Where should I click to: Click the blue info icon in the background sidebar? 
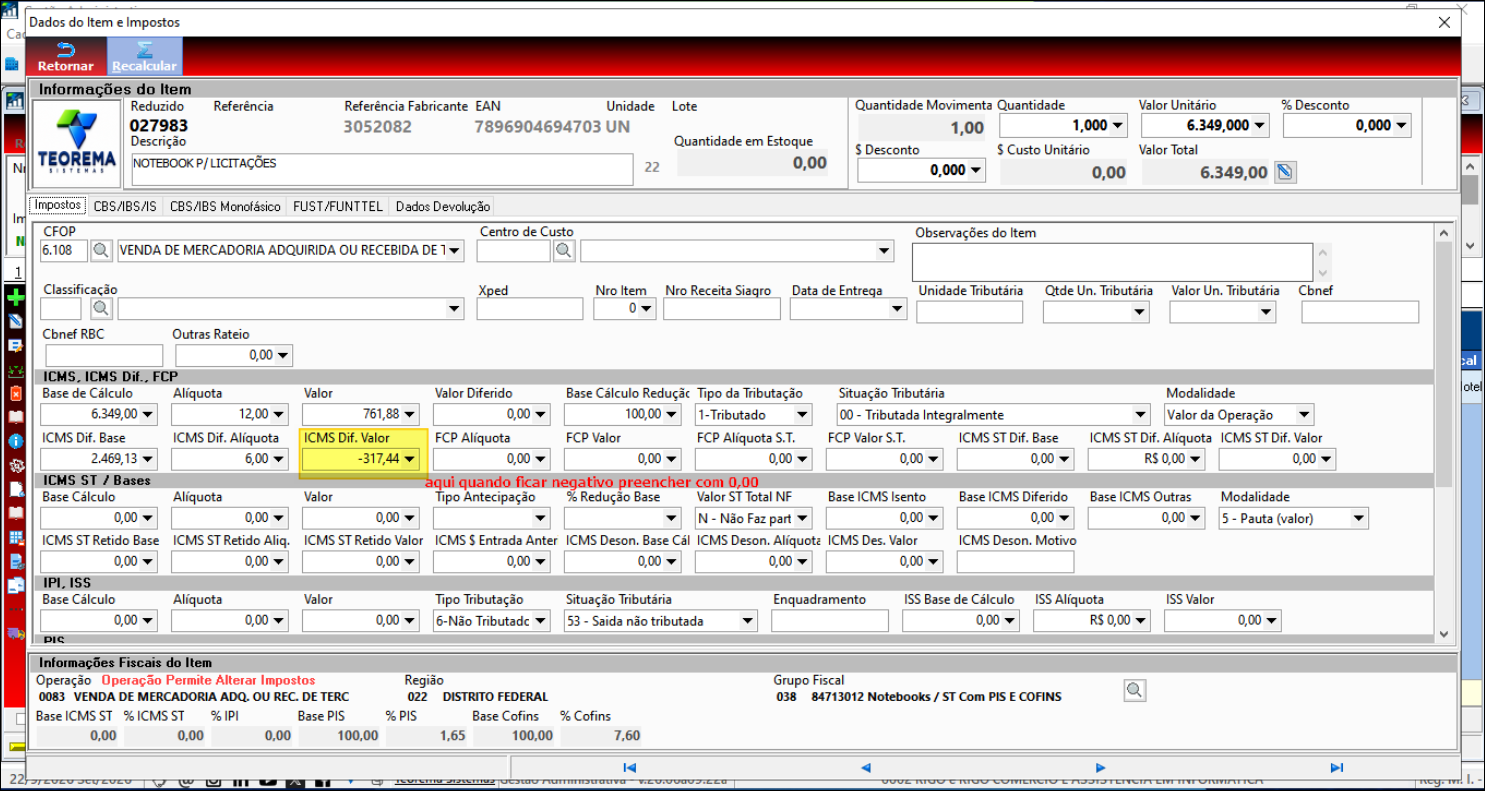tap(16, 441)
